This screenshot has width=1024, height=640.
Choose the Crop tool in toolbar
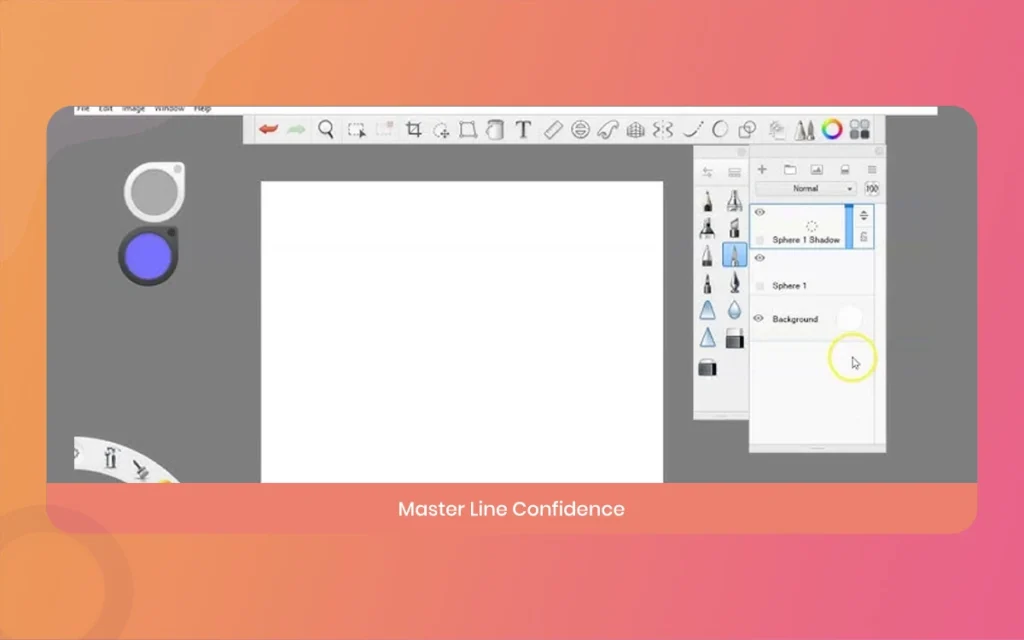coord(413,129)
